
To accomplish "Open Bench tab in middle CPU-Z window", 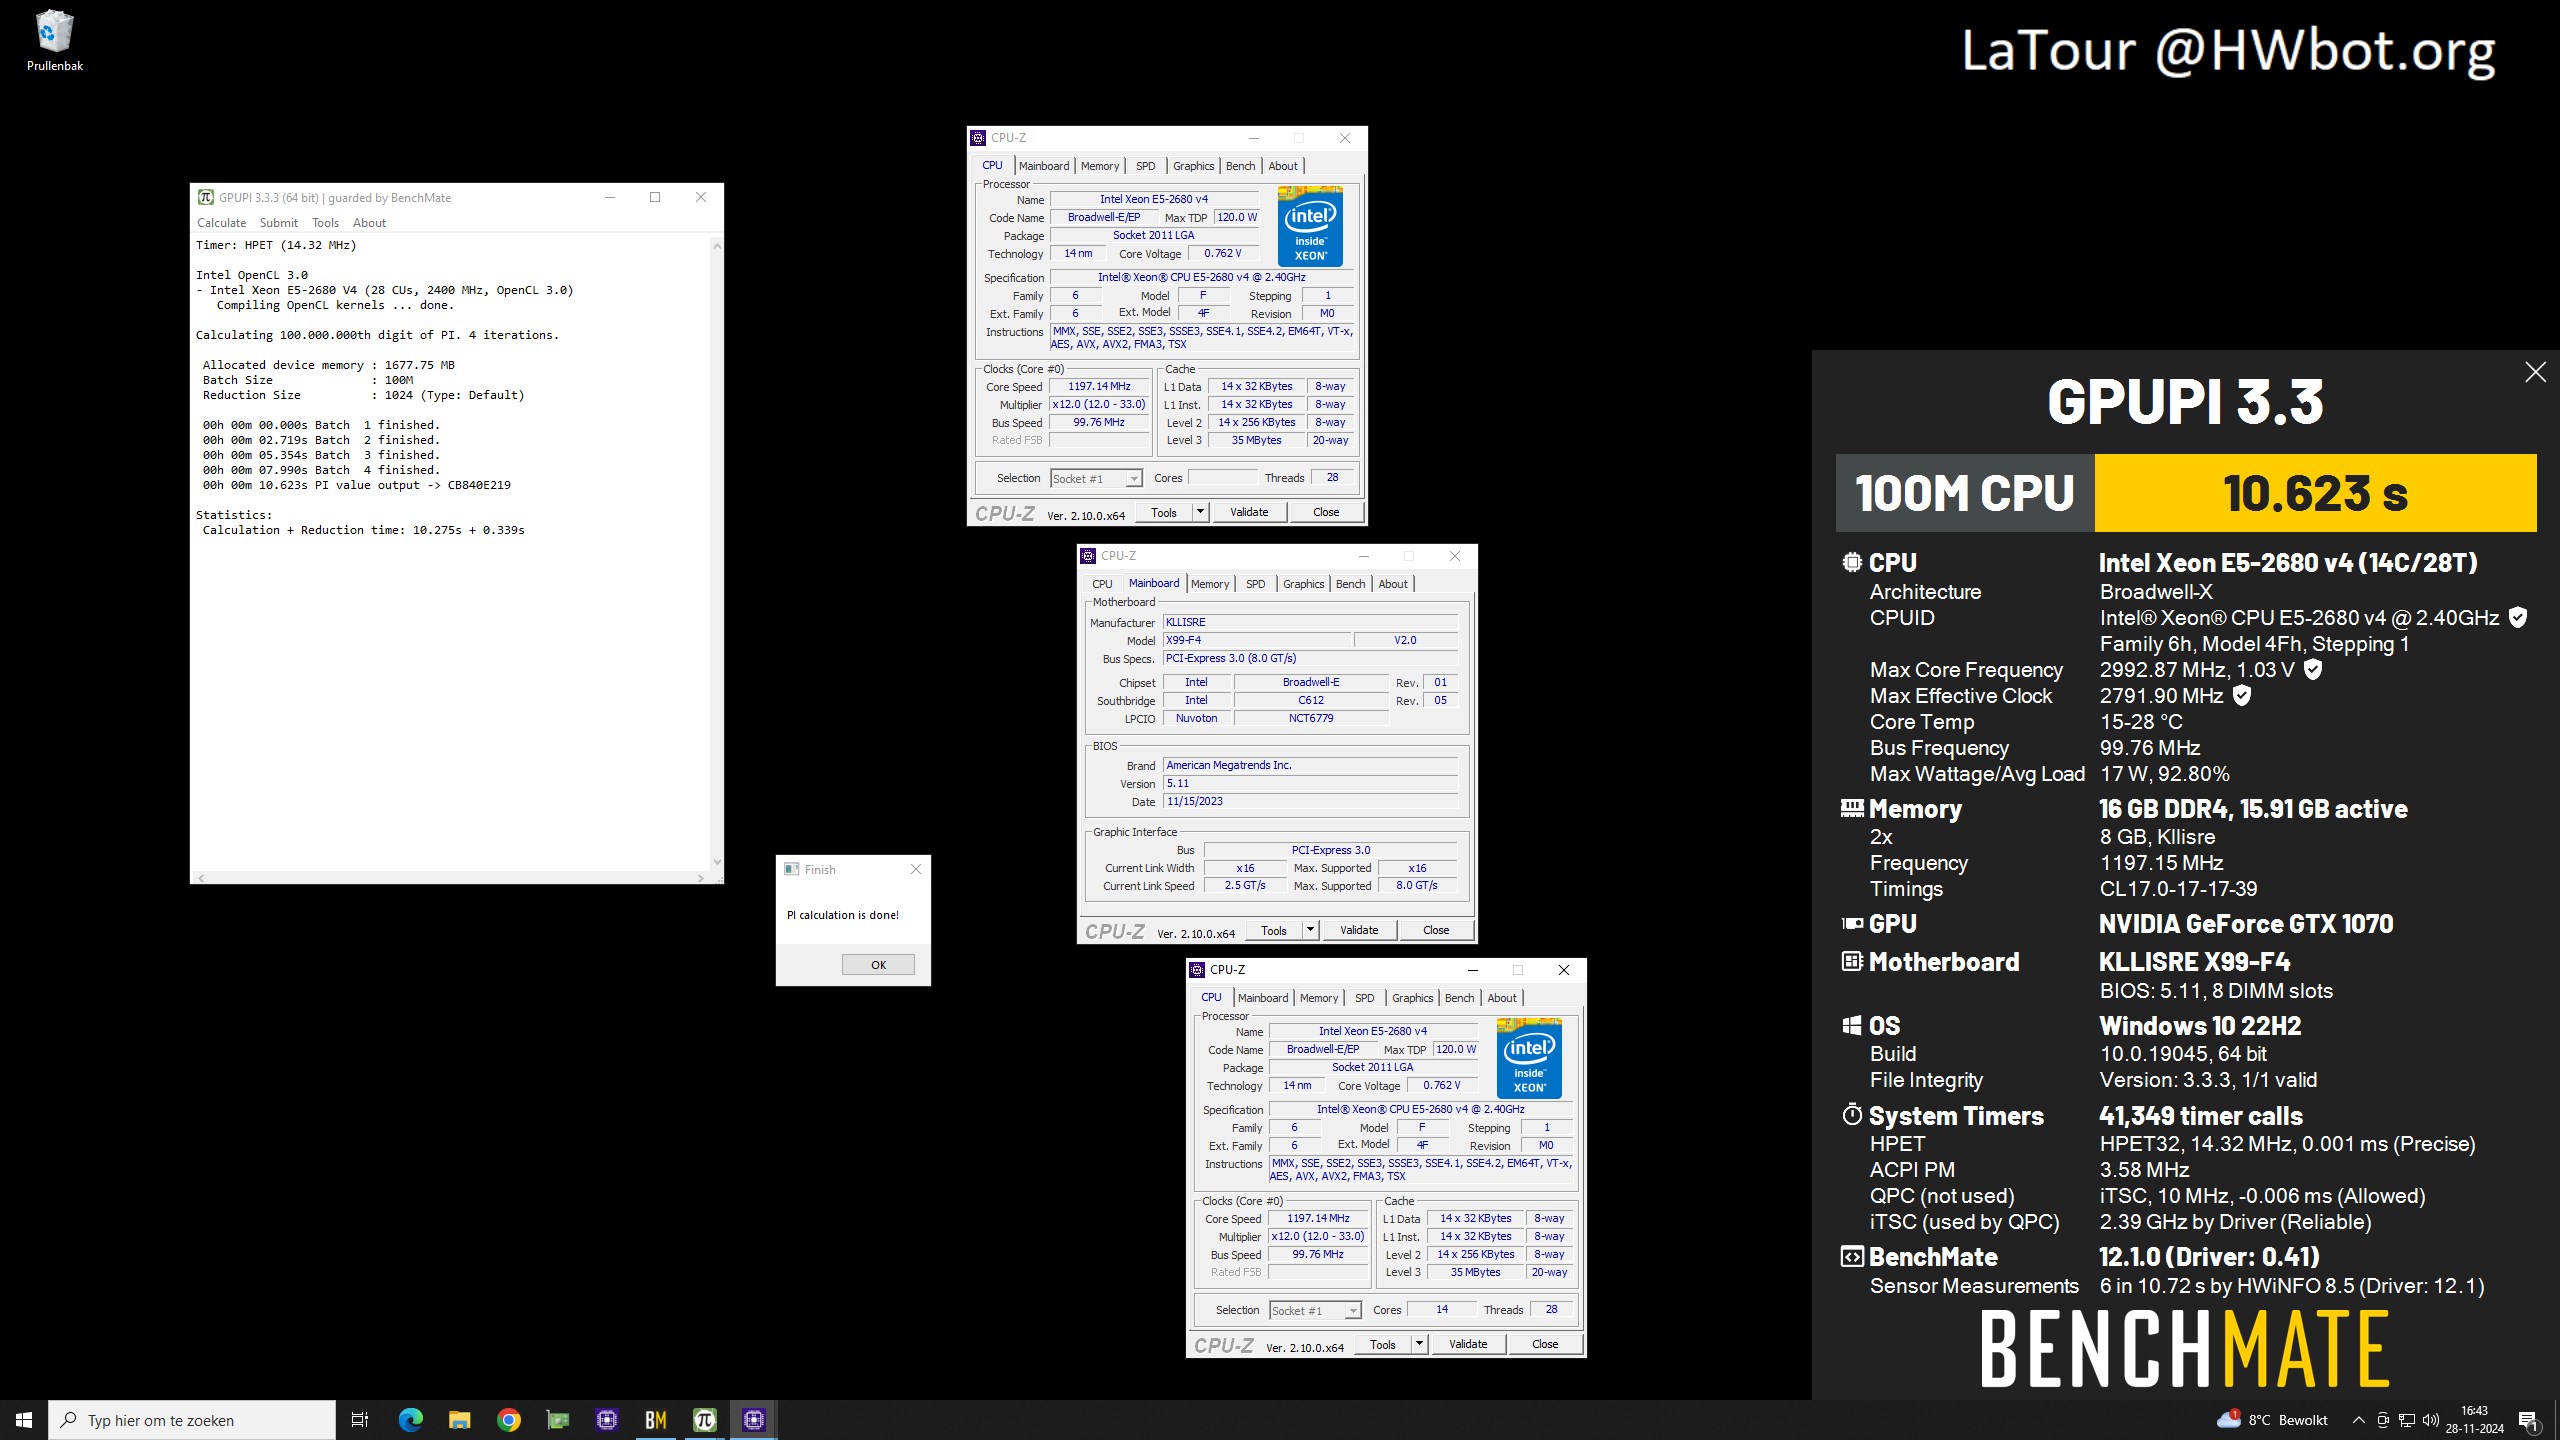I will (1350, 584).
